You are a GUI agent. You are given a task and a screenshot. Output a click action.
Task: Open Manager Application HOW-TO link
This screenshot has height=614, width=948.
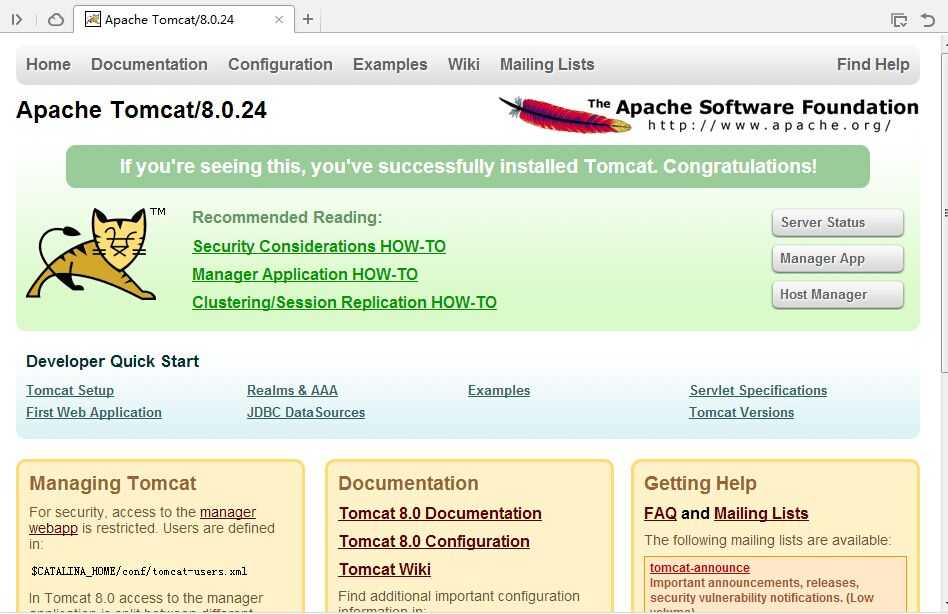click(305, 274)
